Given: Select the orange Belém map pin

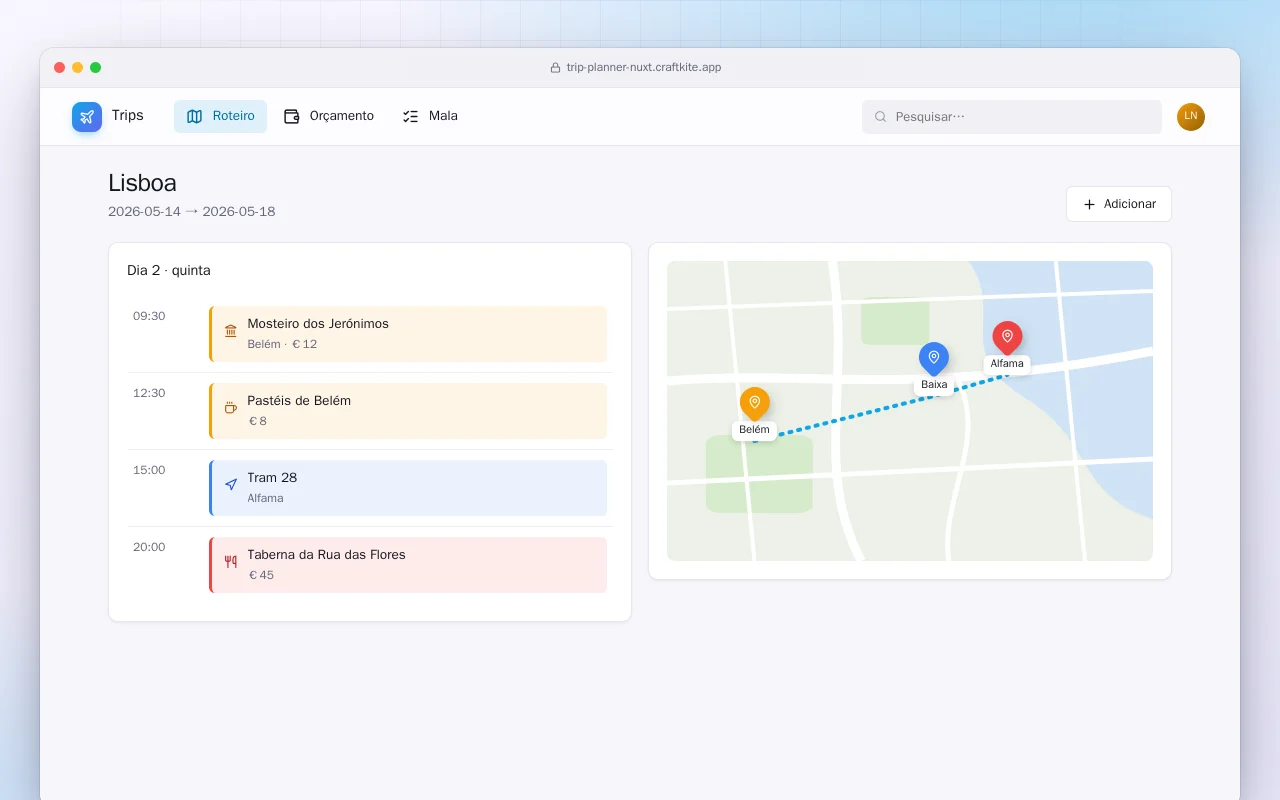Looking at the screenshot, I should [x=755, y=404].
